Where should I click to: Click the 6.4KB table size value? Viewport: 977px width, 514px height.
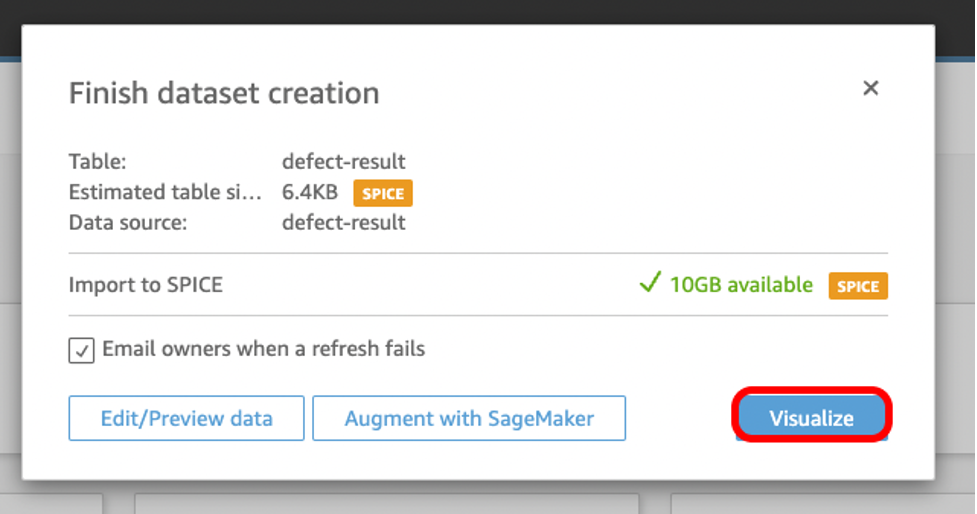click(x=310, y=192)
